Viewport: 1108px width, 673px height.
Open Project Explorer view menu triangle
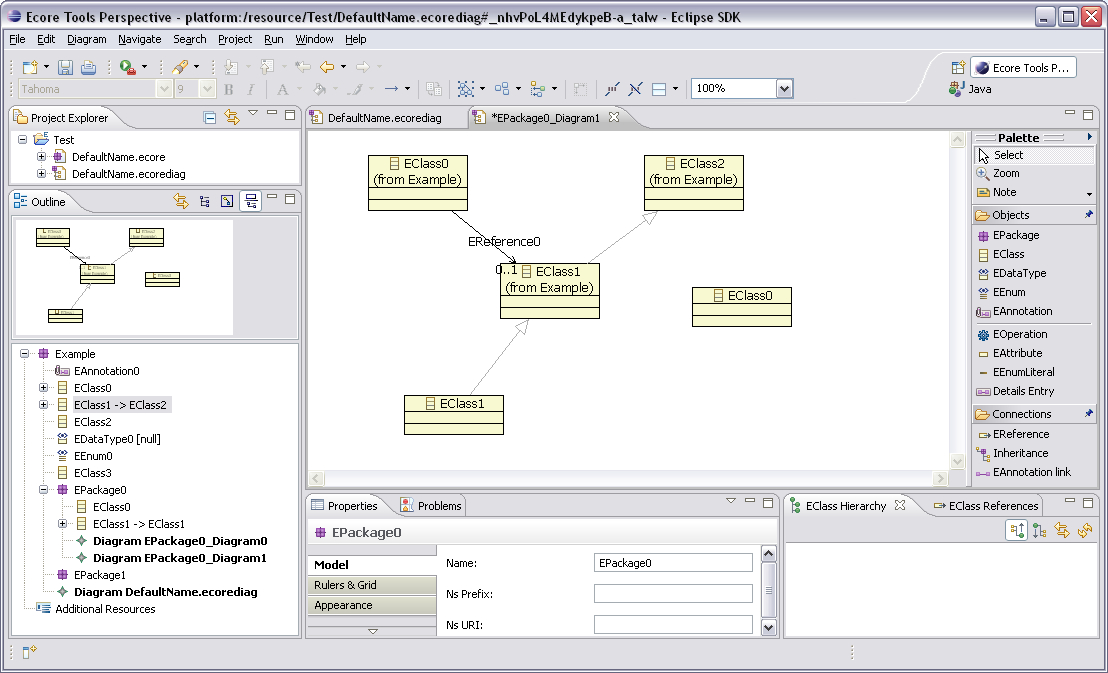252,113
